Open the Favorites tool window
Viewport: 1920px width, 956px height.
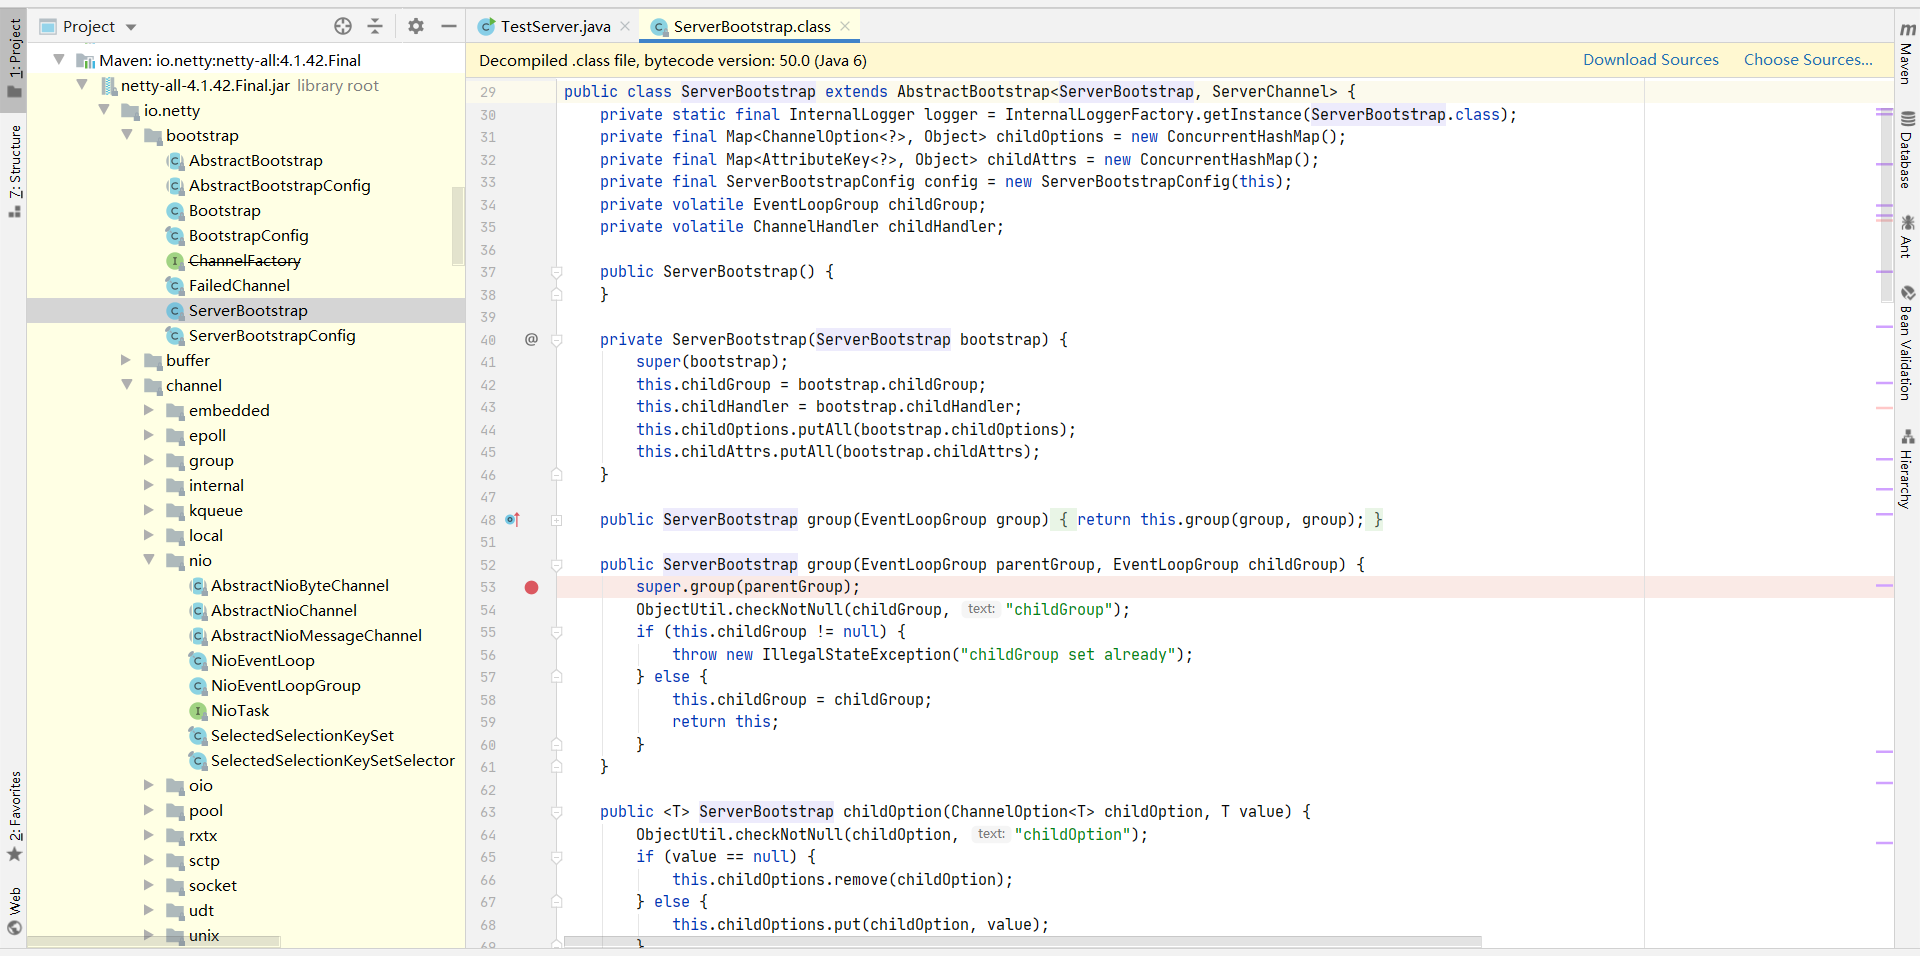coord(15,817)
